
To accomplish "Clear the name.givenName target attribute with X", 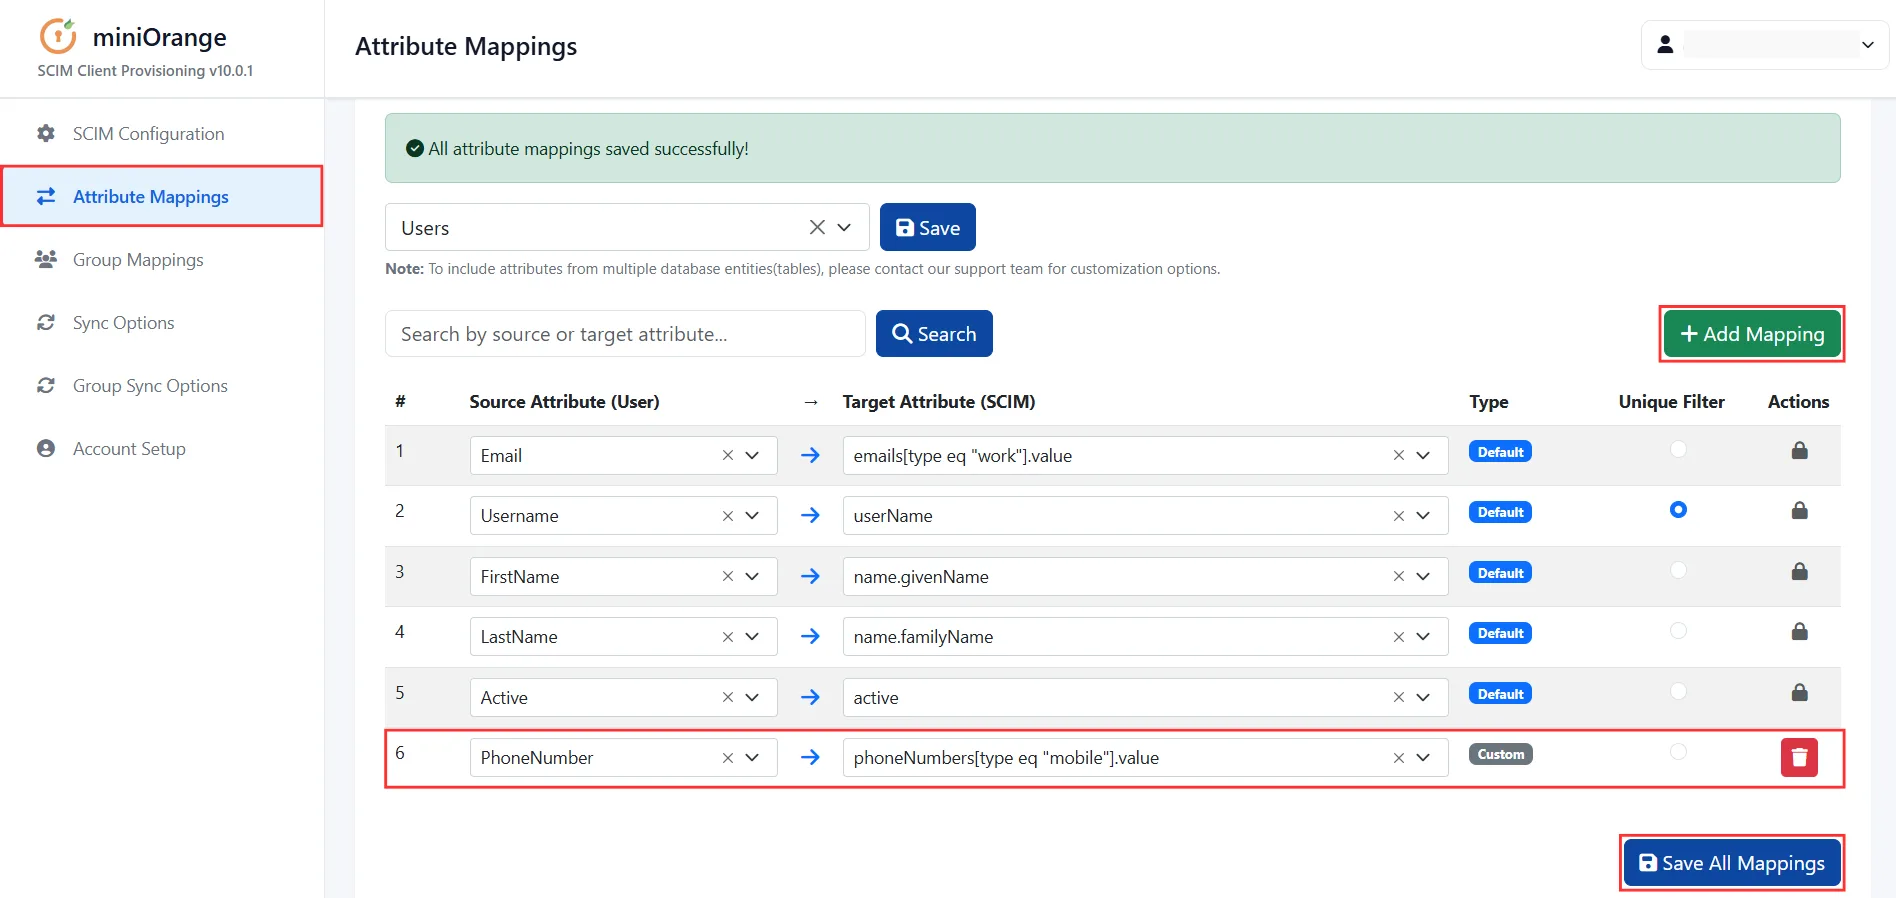I will tap(1399, 576).
